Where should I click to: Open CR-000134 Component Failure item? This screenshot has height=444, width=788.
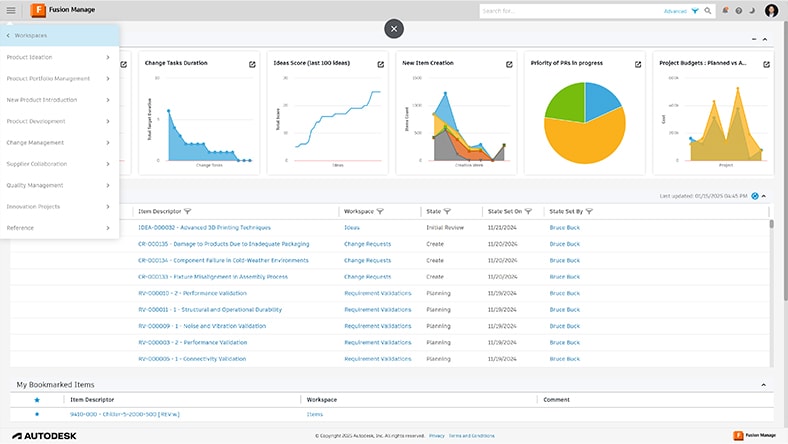click(x=223, y=260)
